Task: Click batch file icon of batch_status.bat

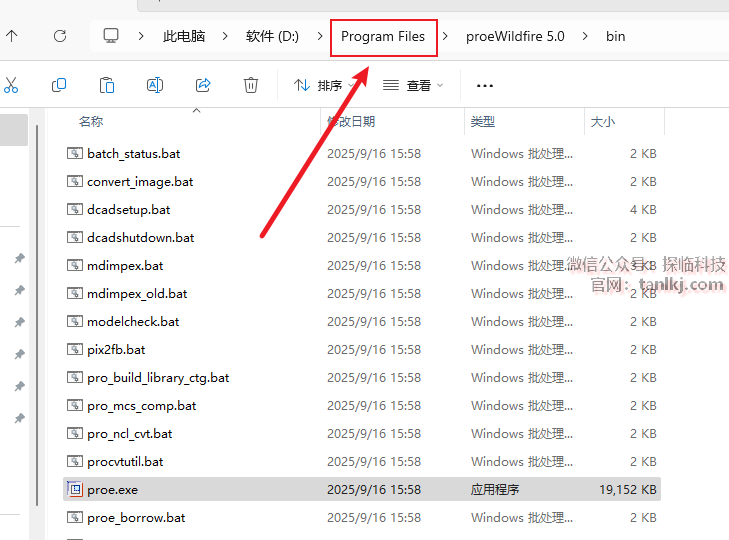Action: (75, 153)
